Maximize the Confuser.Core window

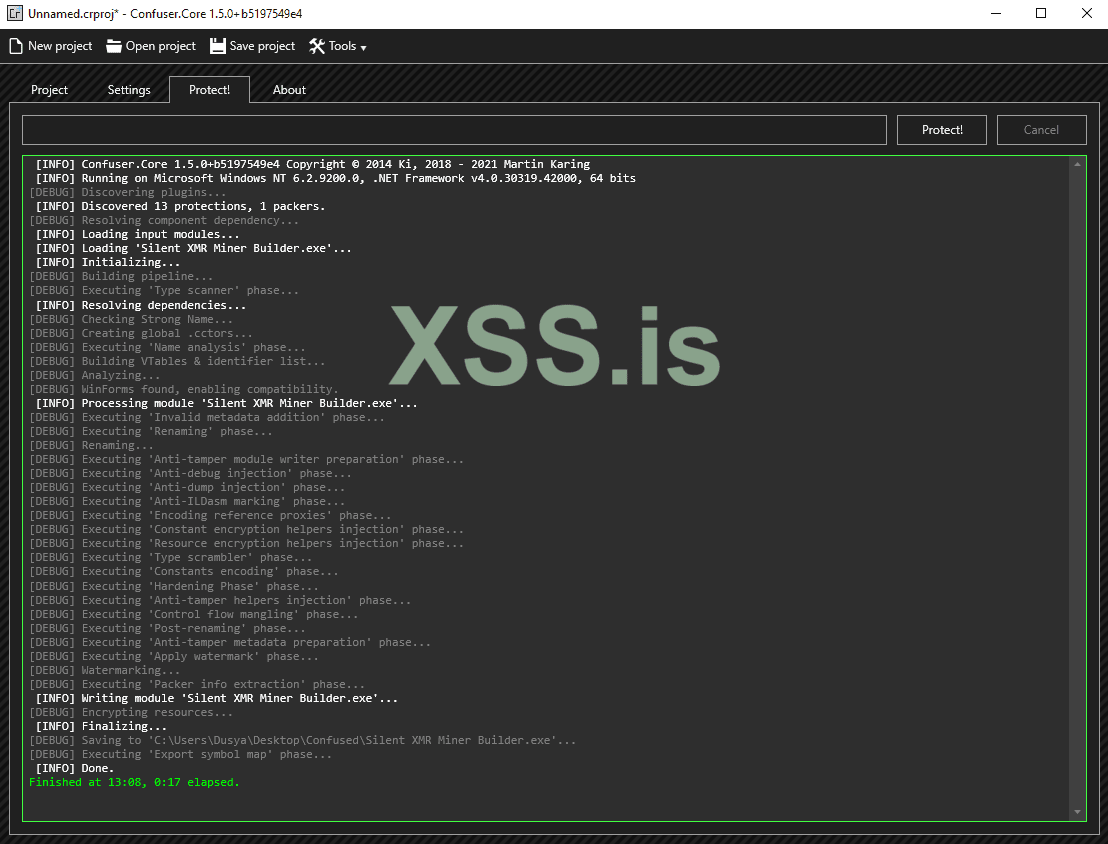1041,13
